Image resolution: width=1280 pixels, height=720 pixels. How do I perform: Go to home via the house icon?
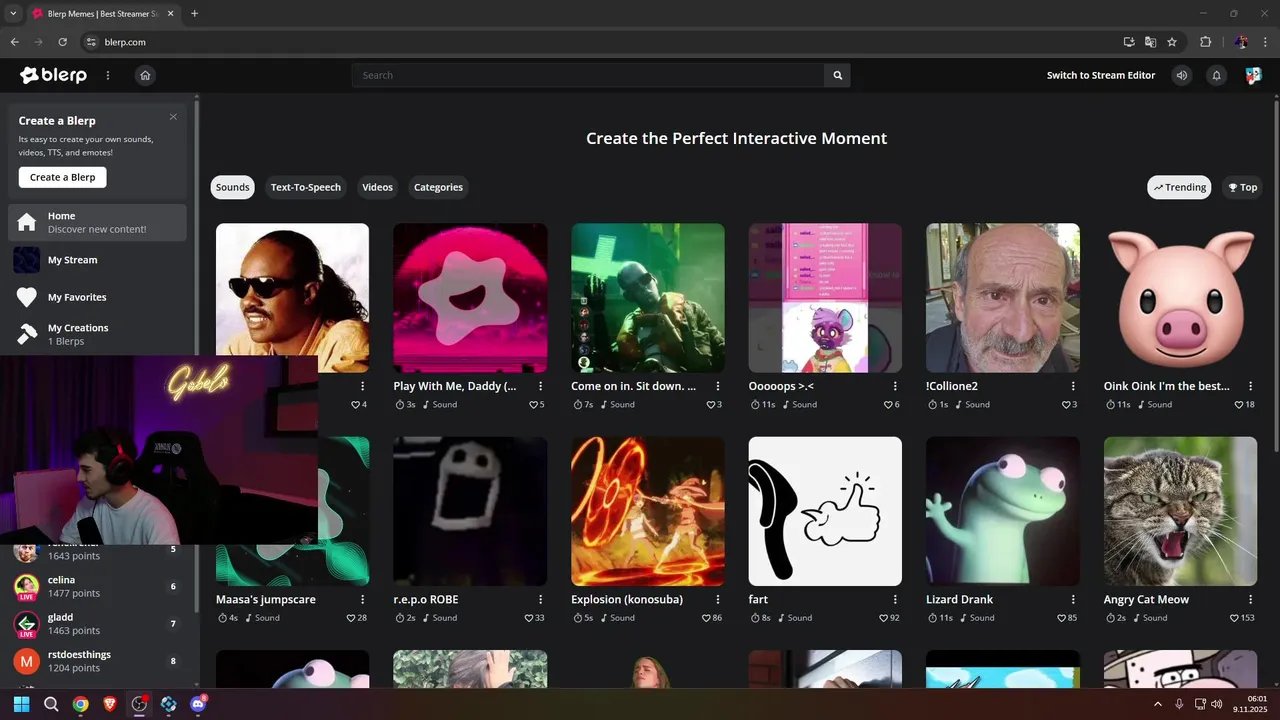[145, 75]
